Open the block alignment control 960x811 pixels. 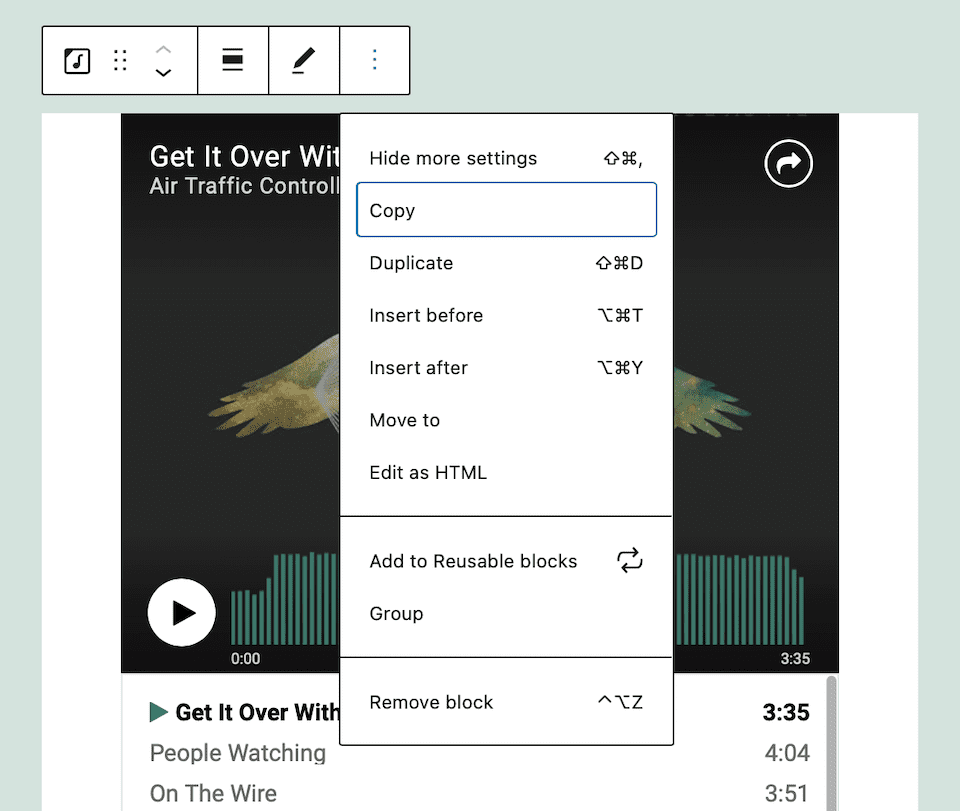[x=233, y=61]
